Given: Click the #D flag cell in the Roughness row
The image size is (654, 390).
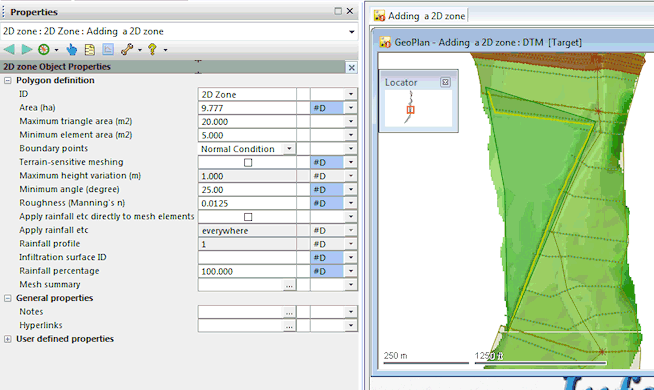Looking at the screenshot, I should click(327, 203).
